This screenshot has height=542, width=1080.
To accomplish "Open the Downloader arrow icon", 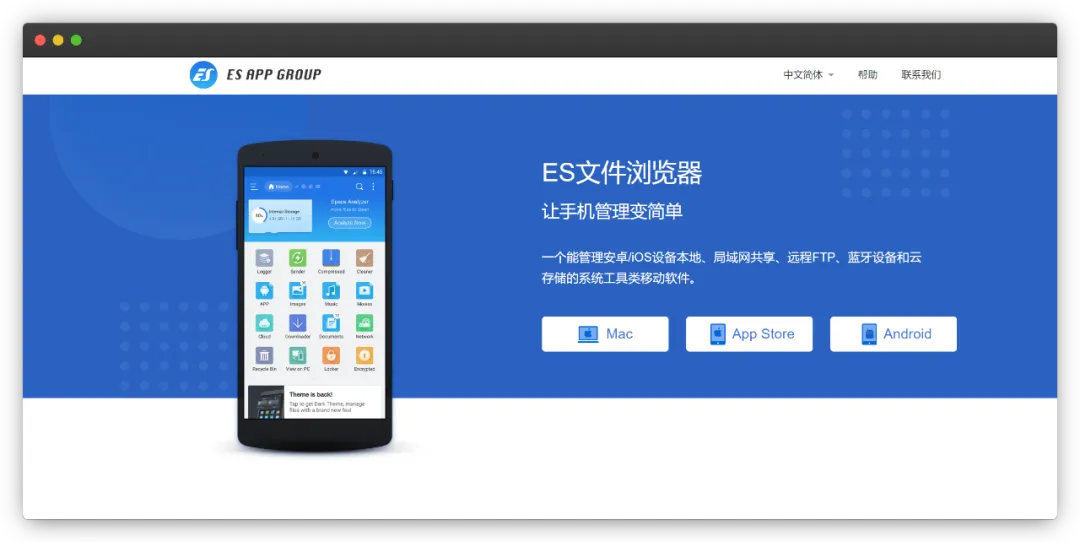I will tap(298, 323).
